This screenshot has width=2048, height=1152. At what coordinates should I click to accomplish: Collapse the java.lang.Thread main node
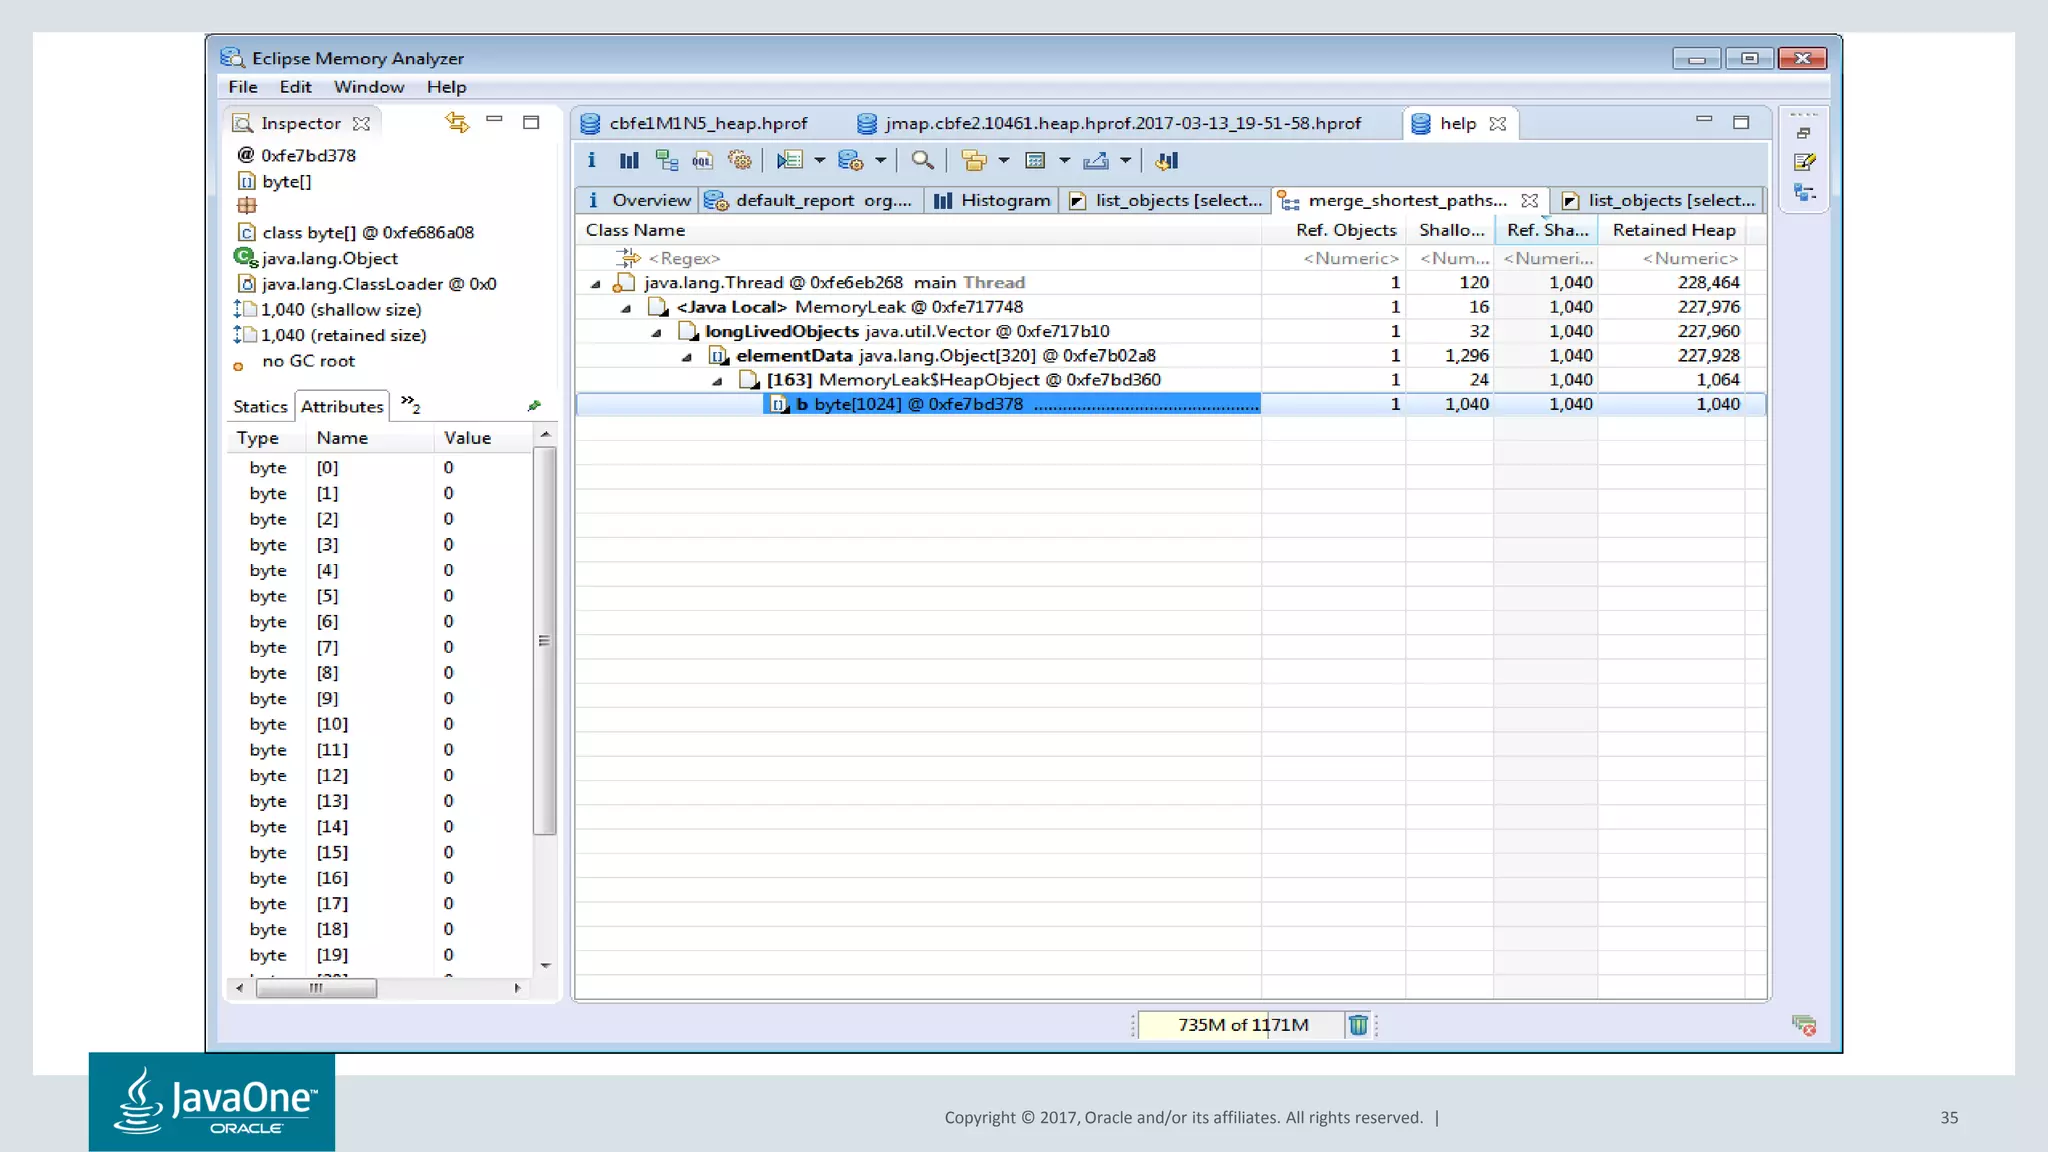coord(597,284)
